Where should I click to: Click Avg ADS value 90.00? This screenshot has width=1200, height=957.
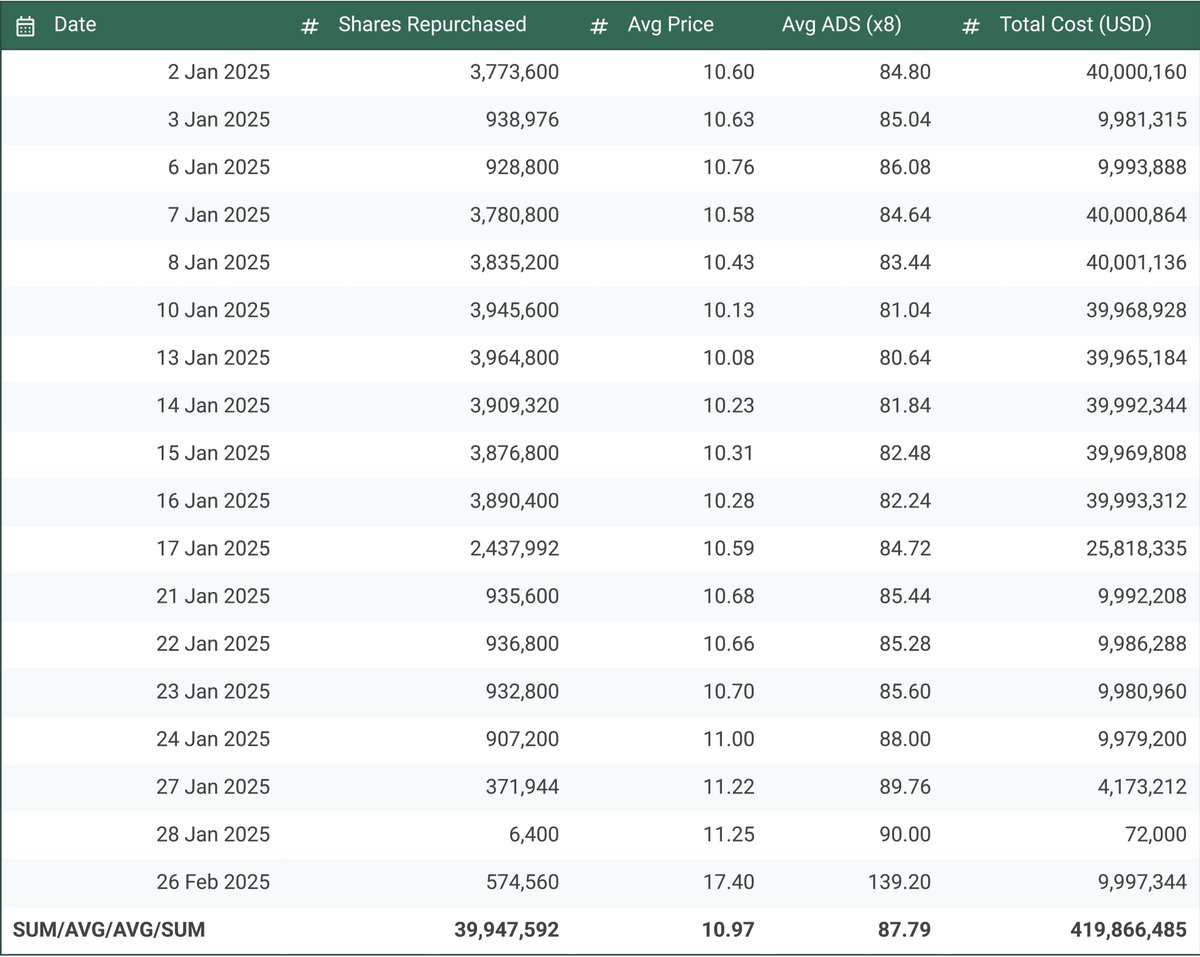tap(905, 834)
